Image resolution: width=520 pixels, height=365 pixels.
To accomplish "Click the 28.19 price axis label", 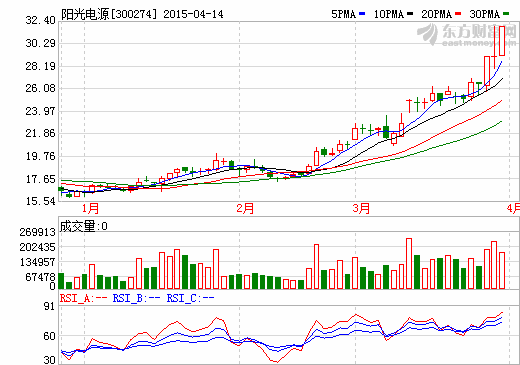I will (x=40, y=66).
